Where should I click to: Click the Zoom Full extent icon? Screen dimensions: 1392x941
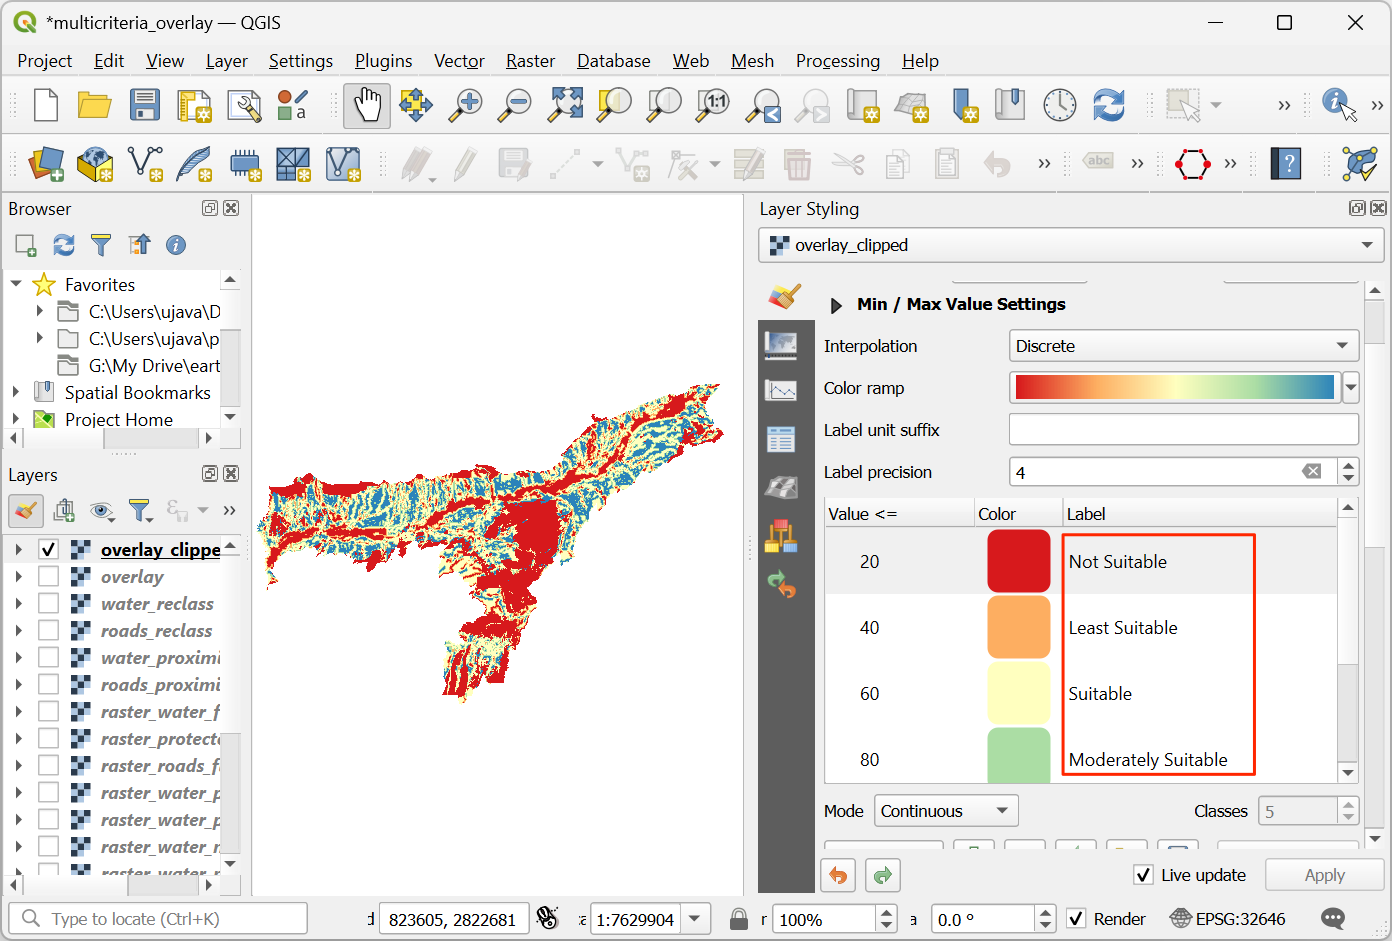[x=565, y=105]
